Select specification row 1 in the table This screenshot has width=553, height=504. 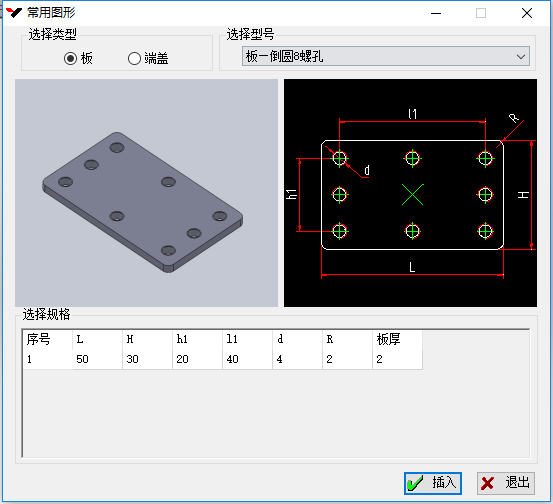click(222, 359)
